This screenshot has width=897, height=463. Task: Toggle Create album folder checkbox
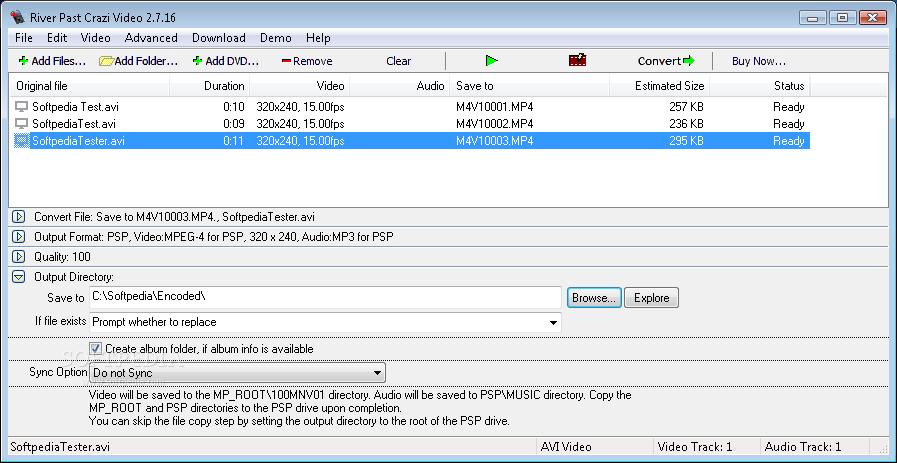tap(96, 348)
